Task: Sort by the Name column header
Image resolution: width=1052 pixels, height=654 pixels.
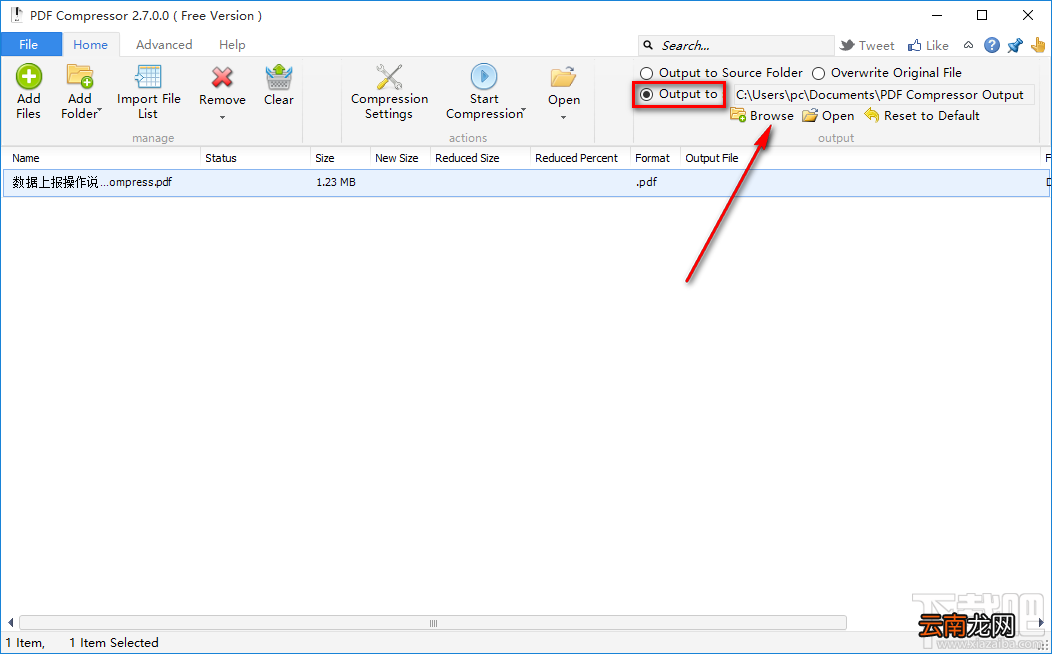Action: point(101,158)
